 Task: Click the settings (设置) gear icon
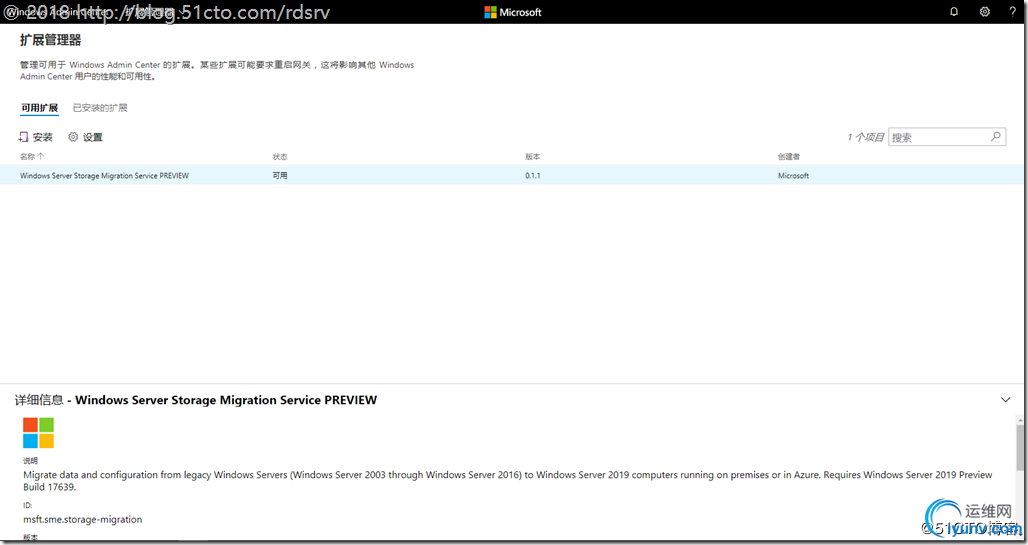click(x=73, y=136)
